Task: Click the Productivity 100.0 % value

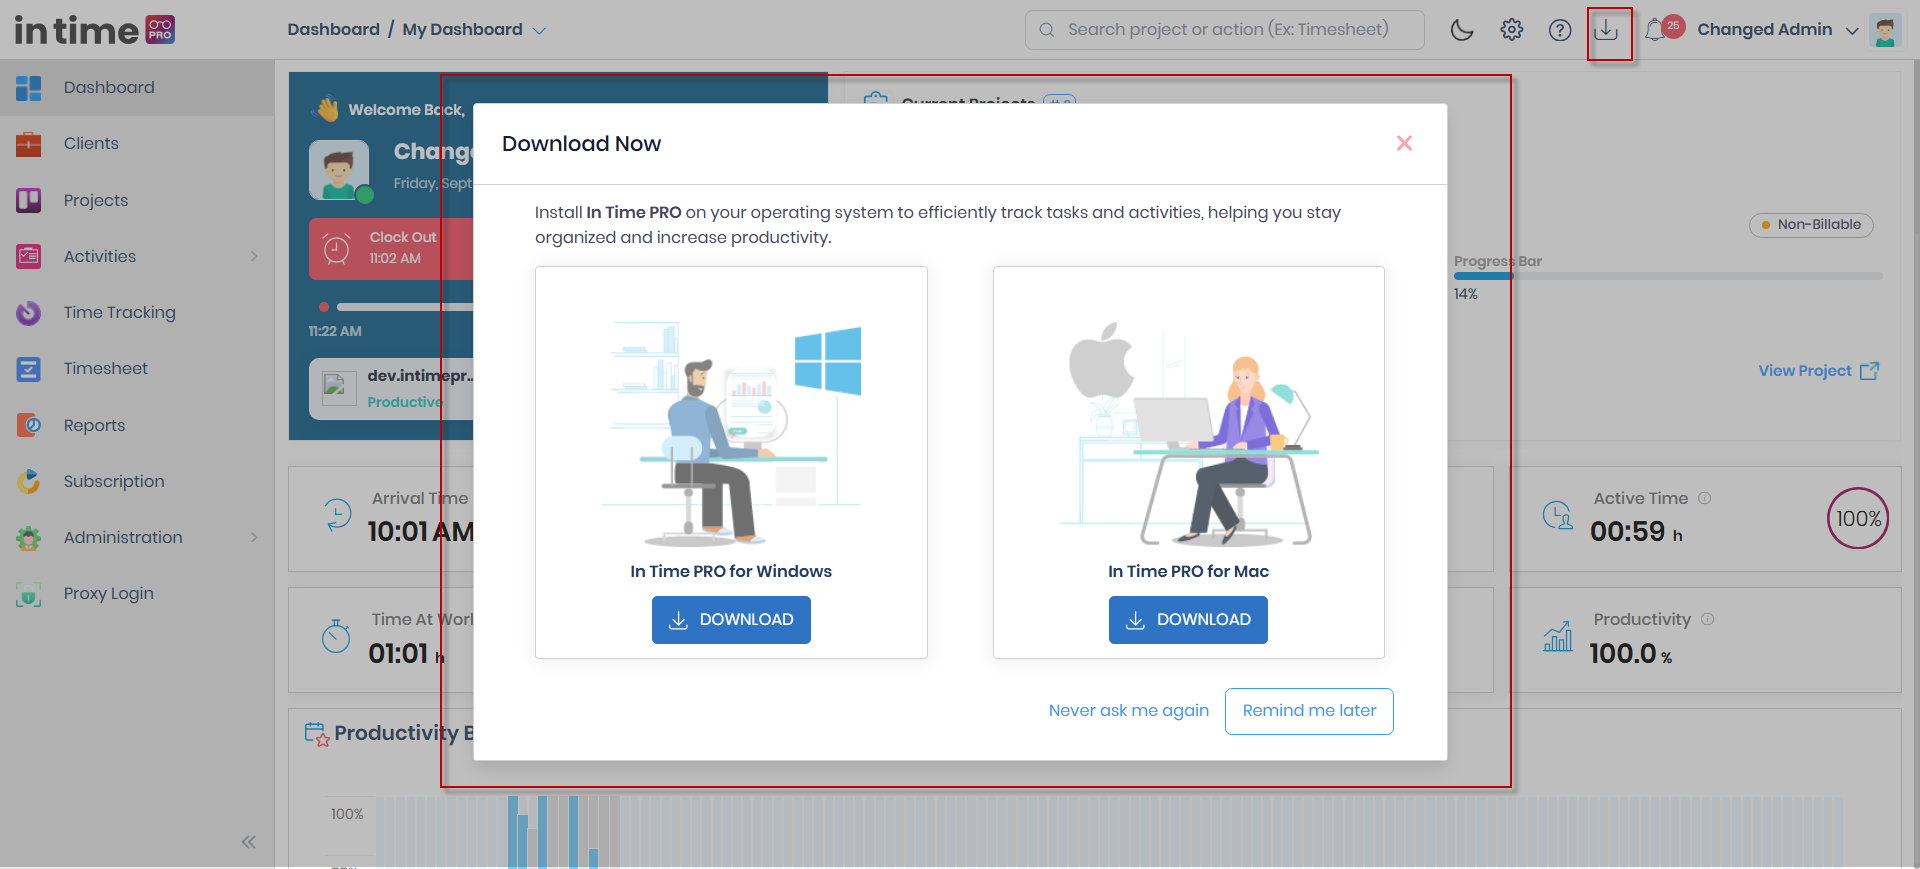Action: [x=1630, y=654]
